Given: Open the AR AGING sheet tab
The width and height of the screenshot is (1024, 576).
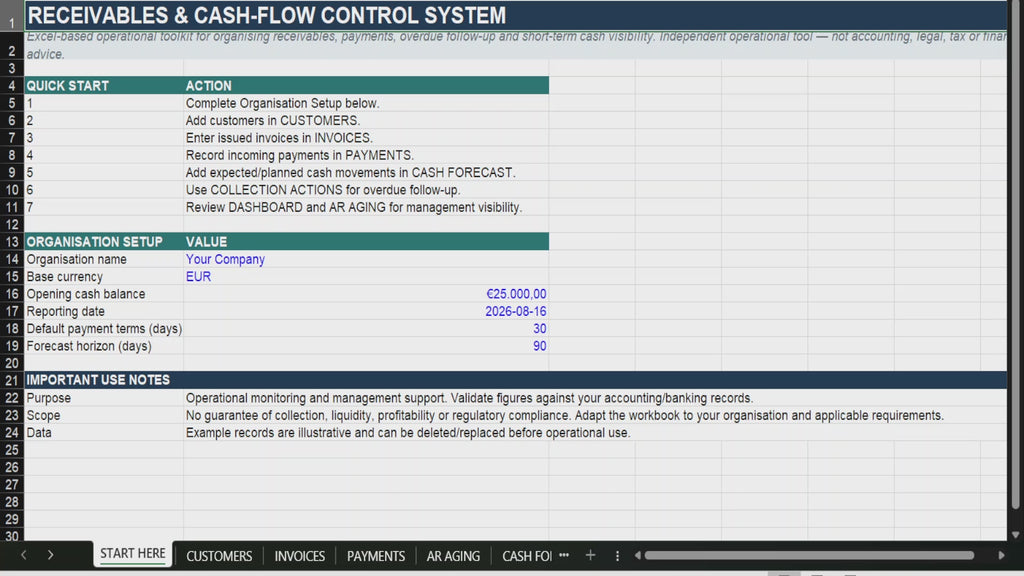Looking at the screenshot, I should (x=453, y=556).
